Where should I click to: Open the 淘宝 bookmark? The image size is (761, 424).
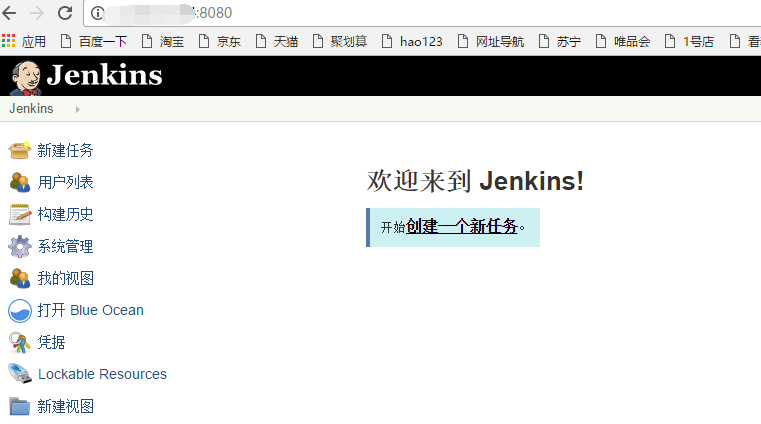pos(163,42)
